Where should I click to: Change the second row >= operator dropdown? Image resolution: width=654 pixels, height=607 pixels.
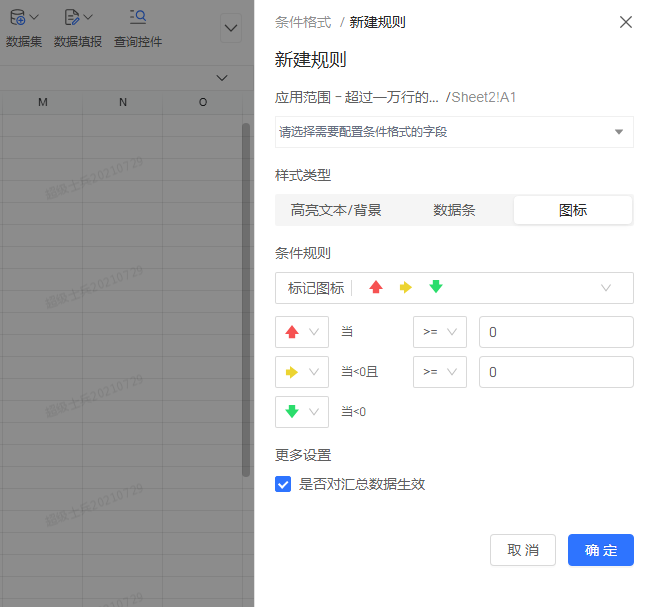tap(439, 372)
